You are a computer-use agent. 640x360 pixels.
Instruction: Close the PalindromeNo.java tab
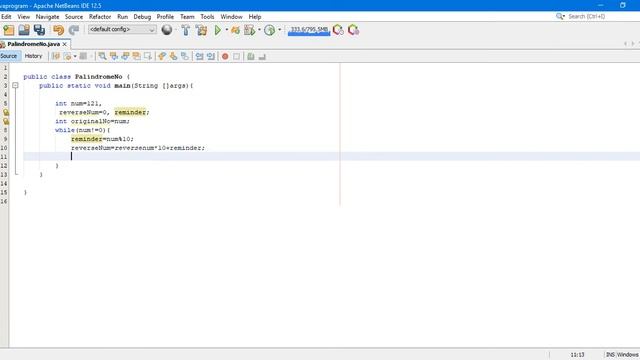[64, 44]
